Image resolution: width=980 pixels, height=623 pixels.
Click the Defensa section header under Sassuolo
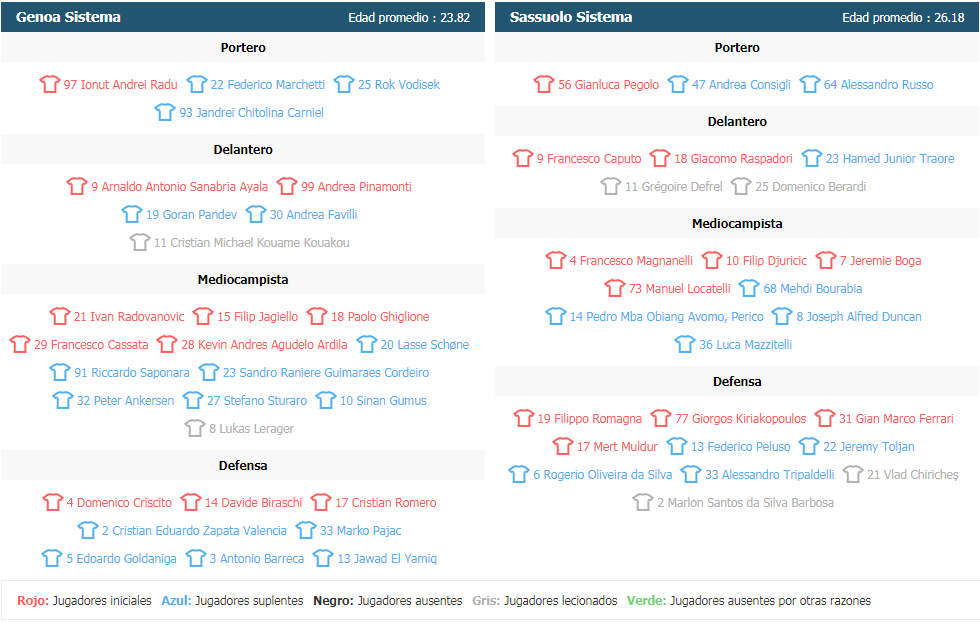737,381
